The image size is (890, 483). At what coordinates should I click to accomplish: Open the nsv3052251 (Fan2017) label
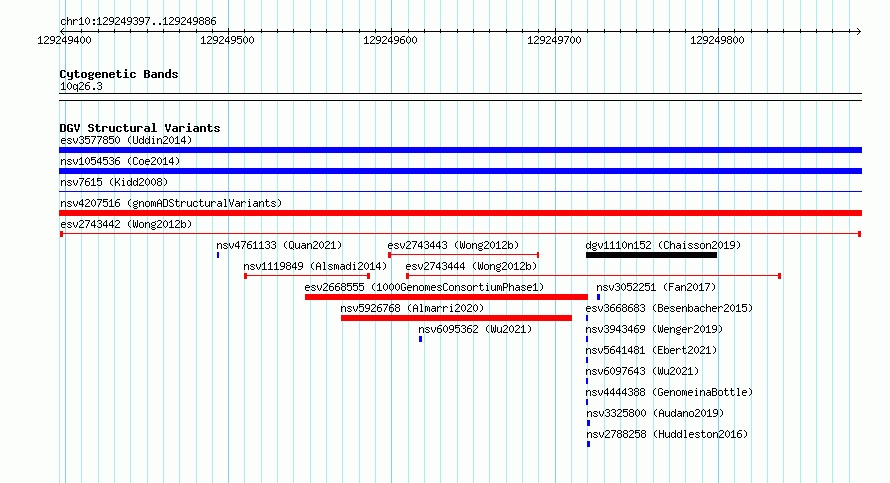[x=656, y=287]
